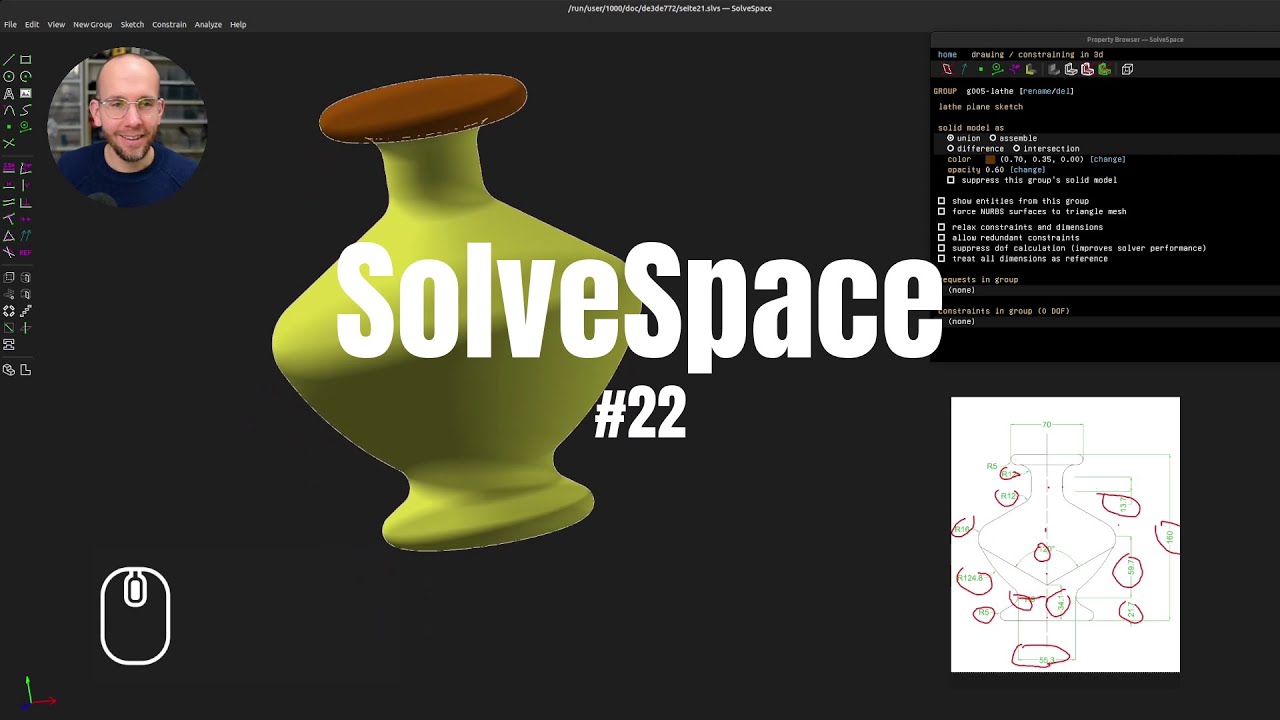This screenshot has width=1280, height=720.
Task: Click the brown group color swatch
Action: point(990,159)
